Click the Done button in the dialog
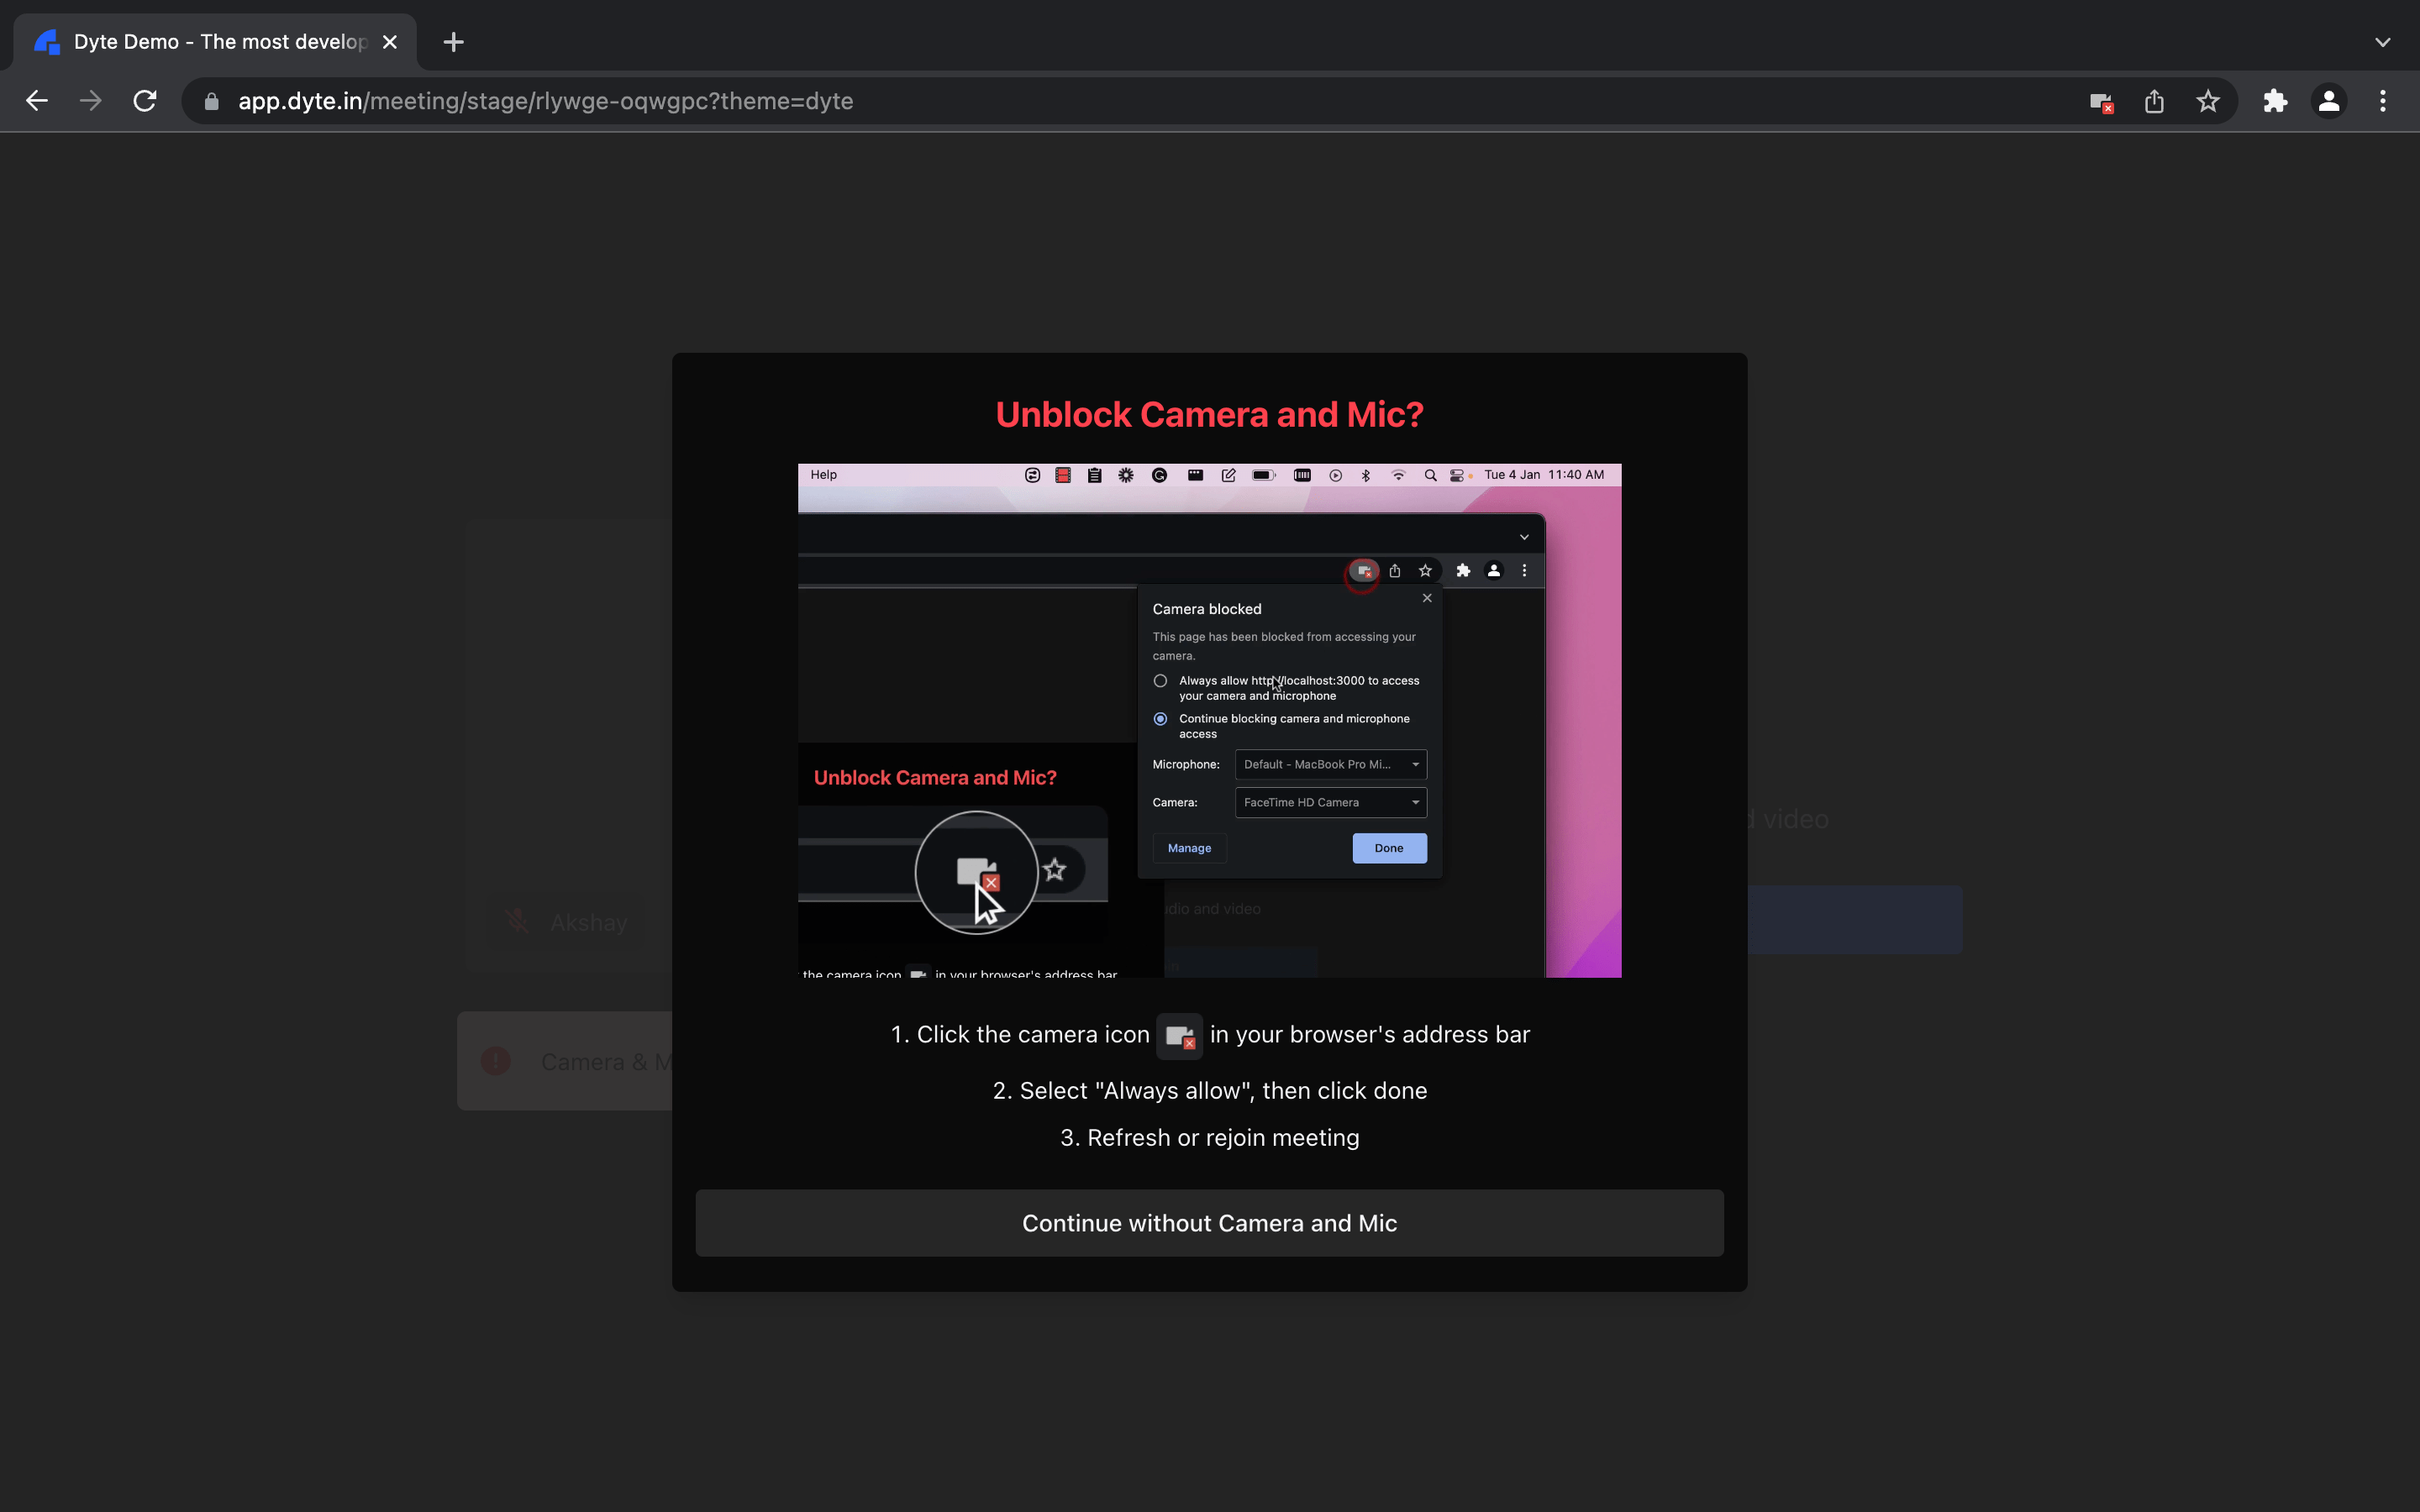Screen dimensions: 2420x1512 coord(1389,847)
